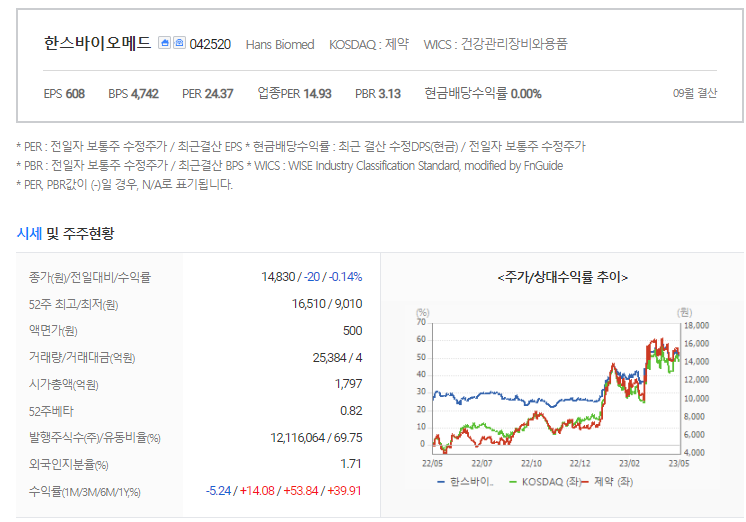746x522 pixels.
Task: Click the 한스바이오메드 company name
Action: 98,43
